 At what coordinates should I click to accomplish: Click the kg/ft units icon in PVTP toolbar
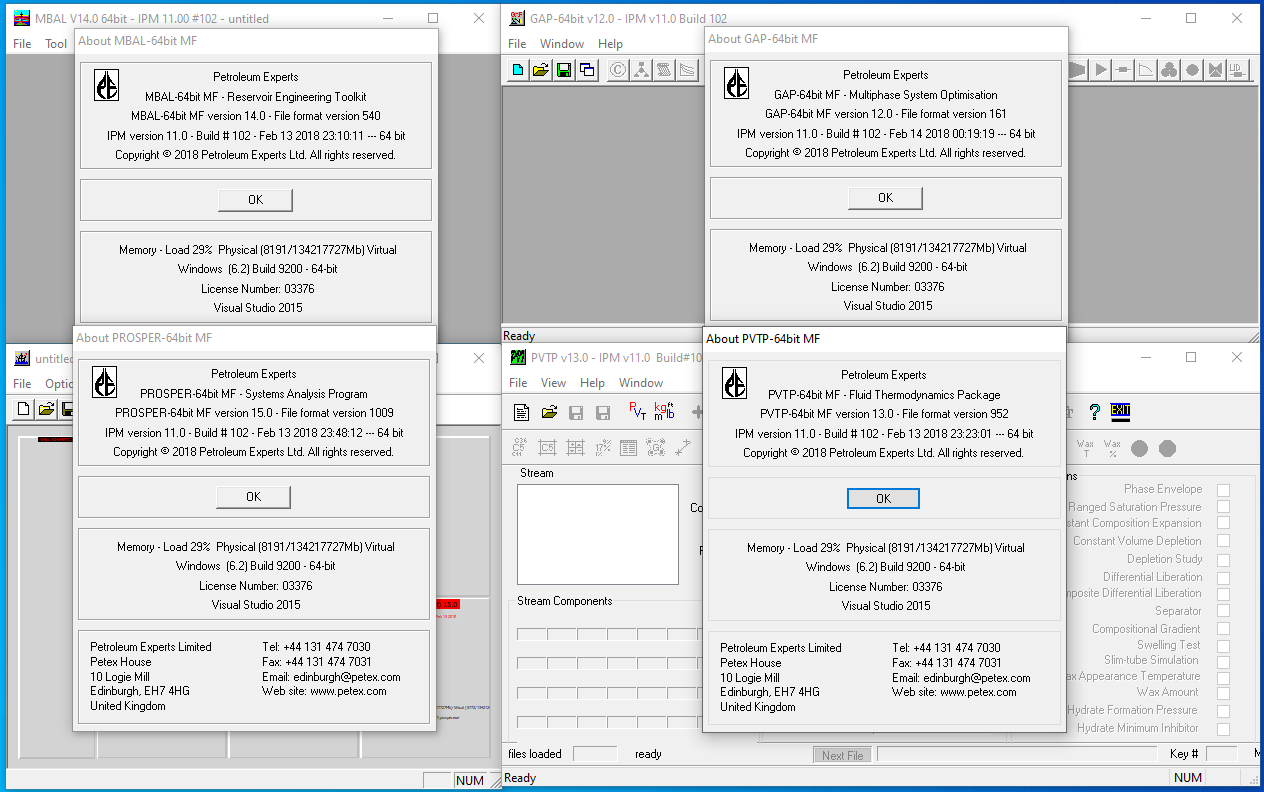pos(664,411)
